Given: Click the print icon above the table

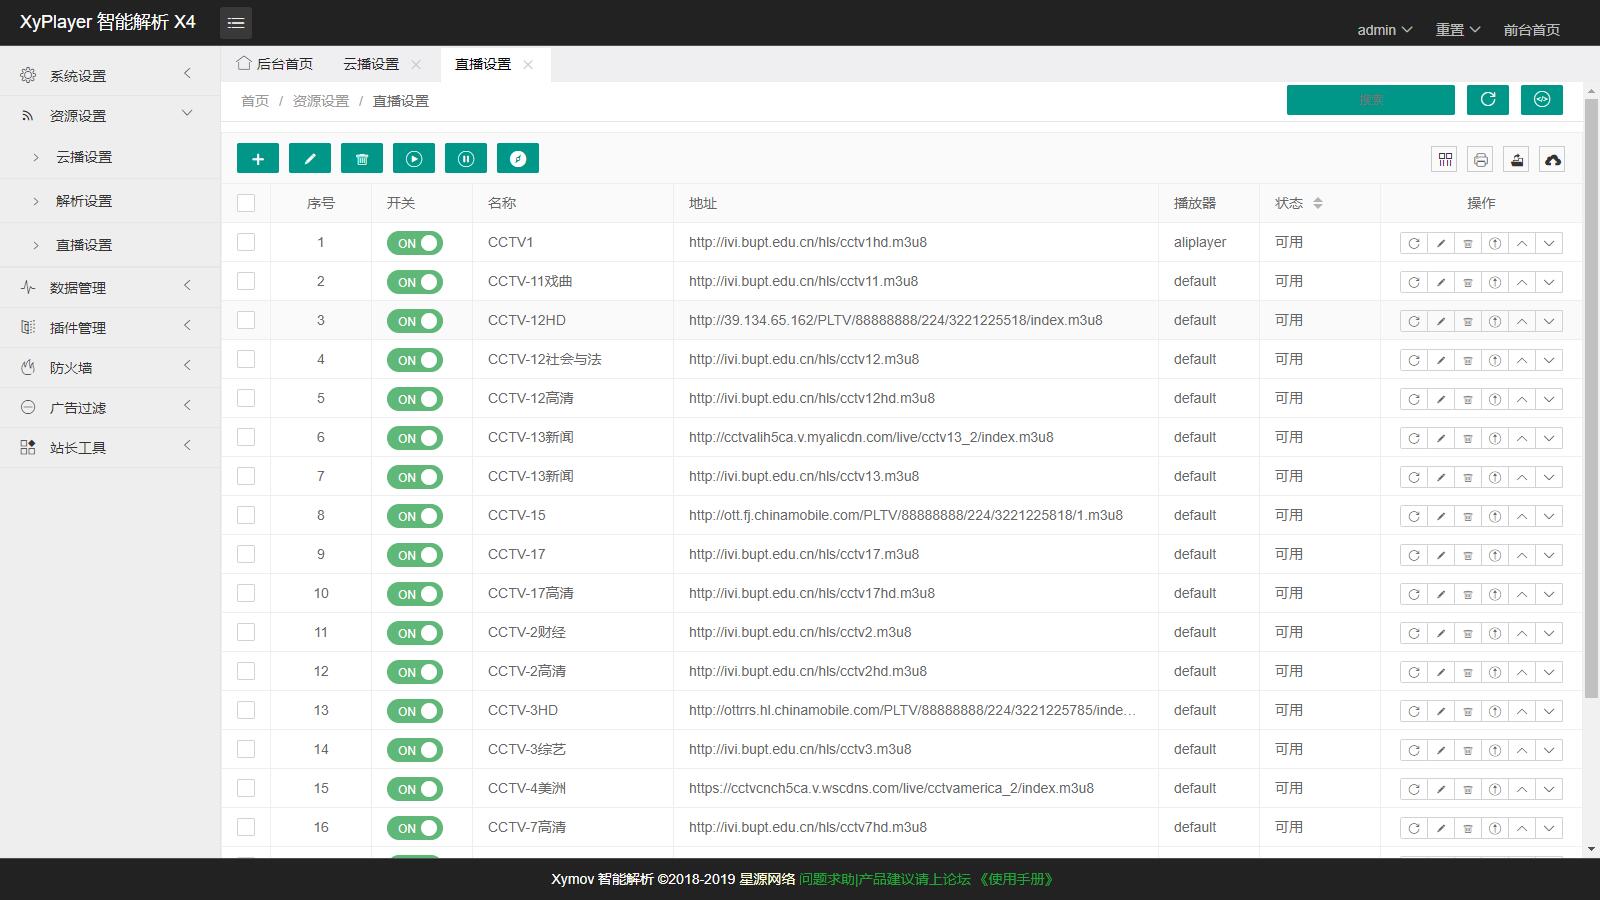Looking at the screenshot, I should point(1481,160).
